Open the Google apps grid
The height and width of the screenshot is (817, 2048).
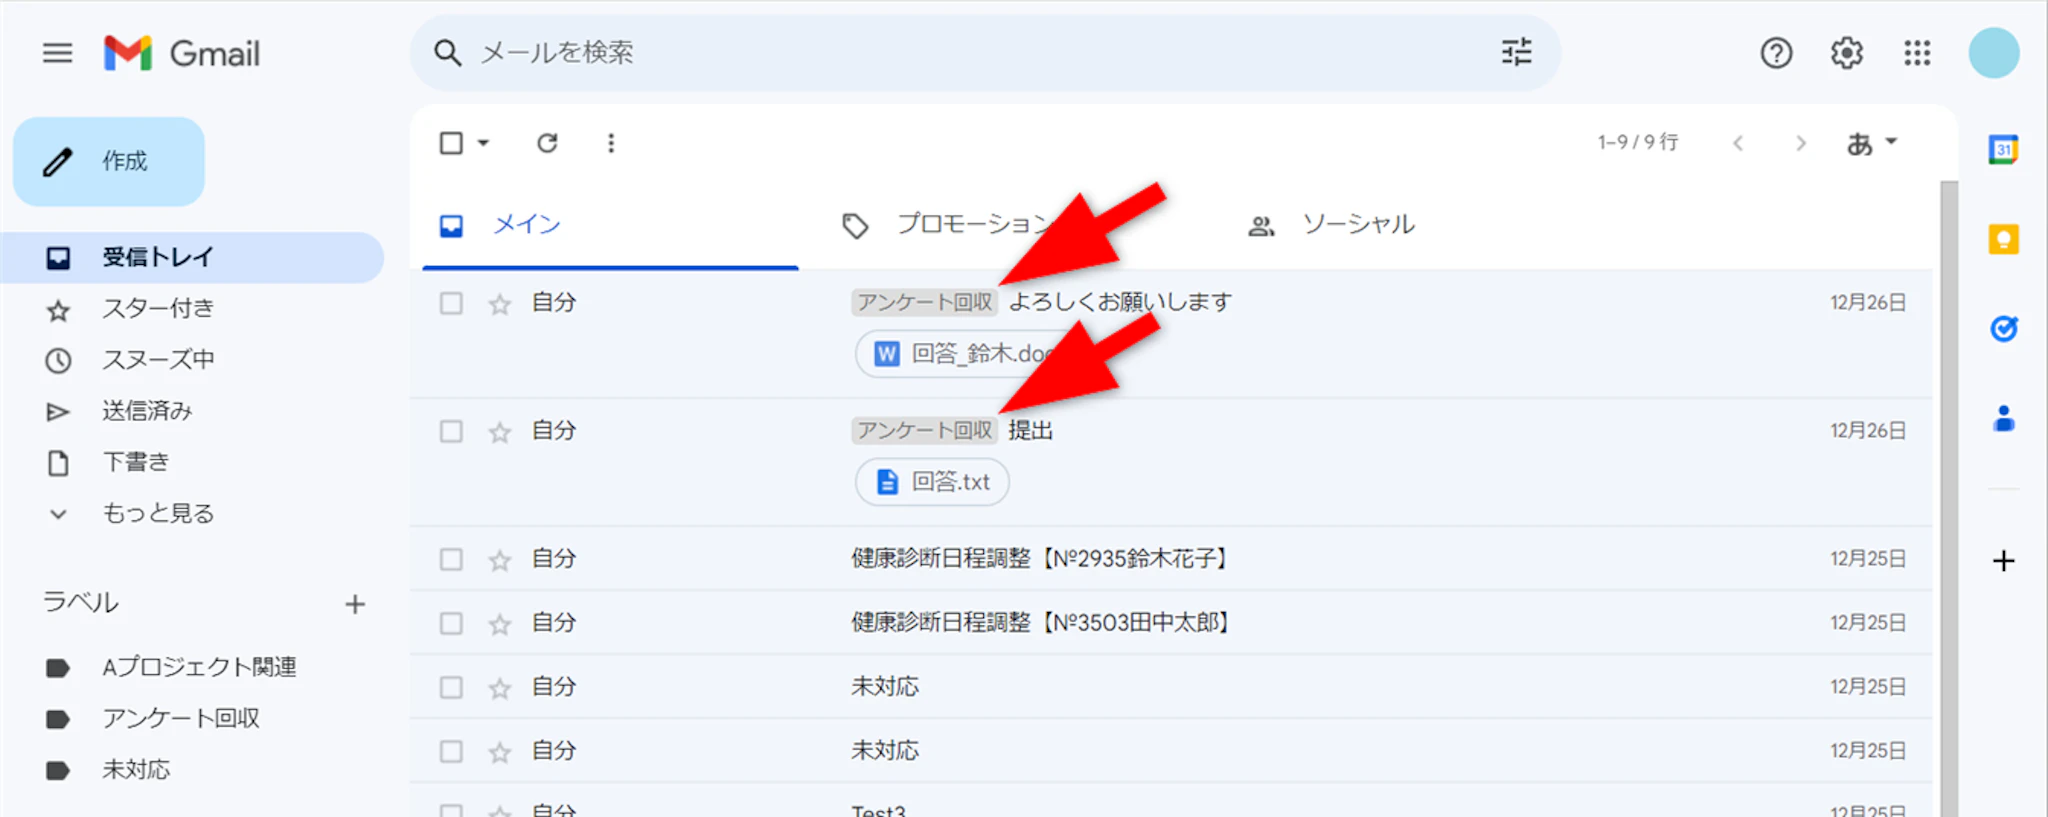coord(1917,53)
